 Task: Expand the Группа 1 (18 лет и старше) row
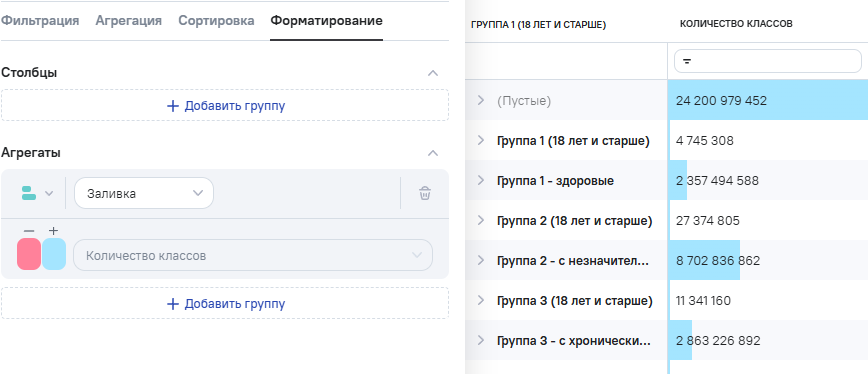[x=480, y=141]
